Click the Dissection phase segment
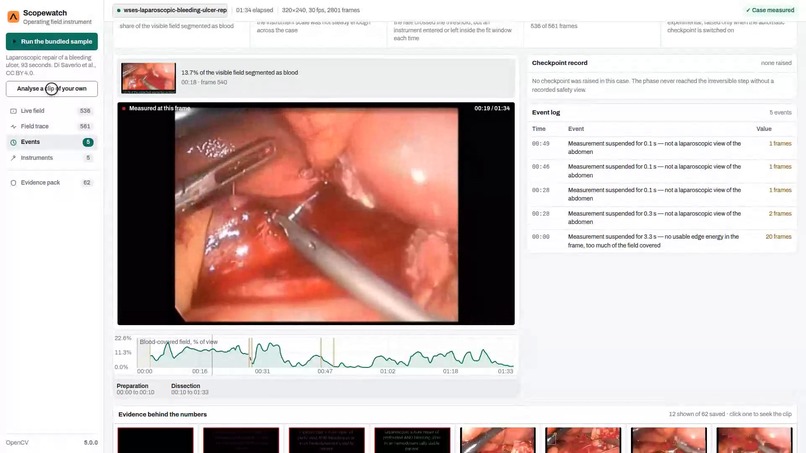 click(x=190, y=389)
